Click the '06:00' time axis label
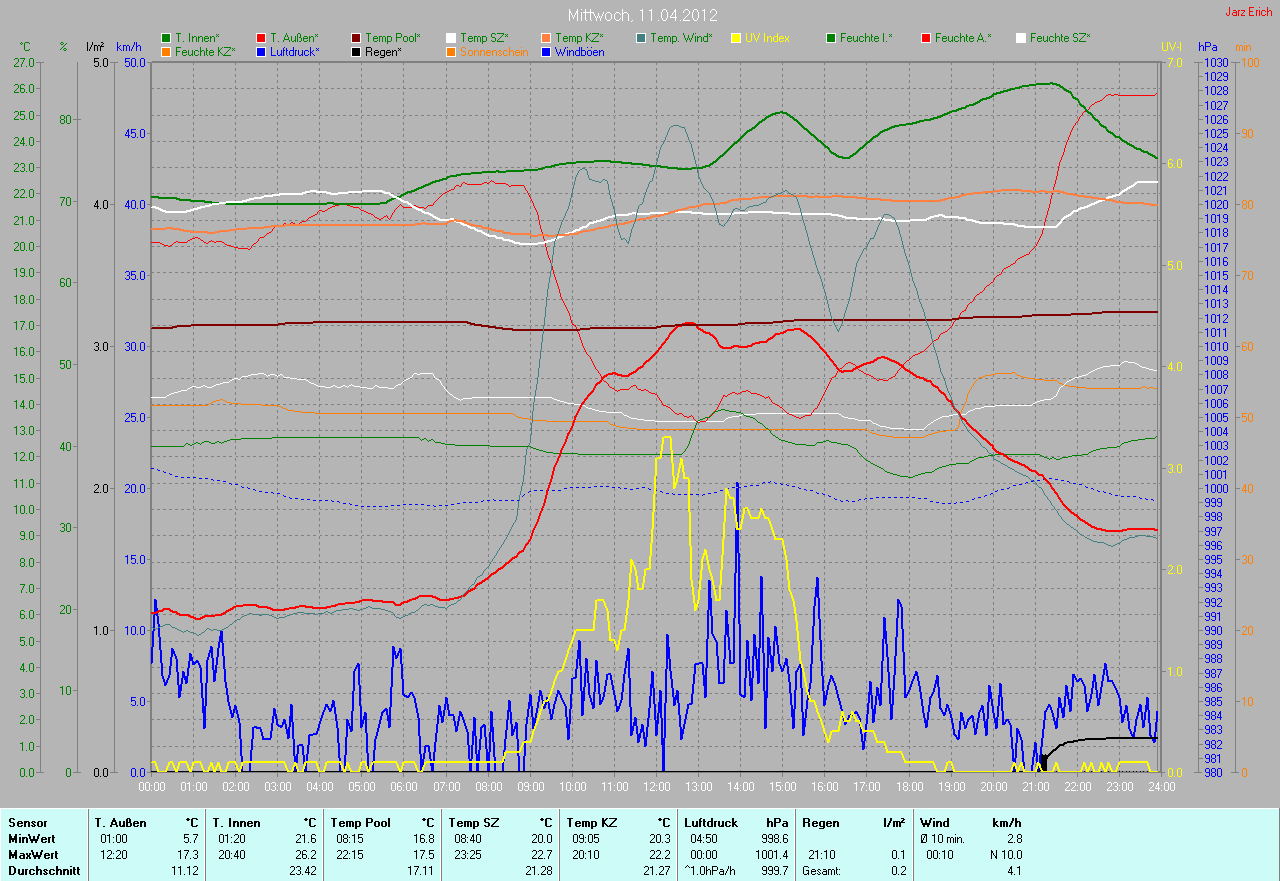 tap(404, 787)
